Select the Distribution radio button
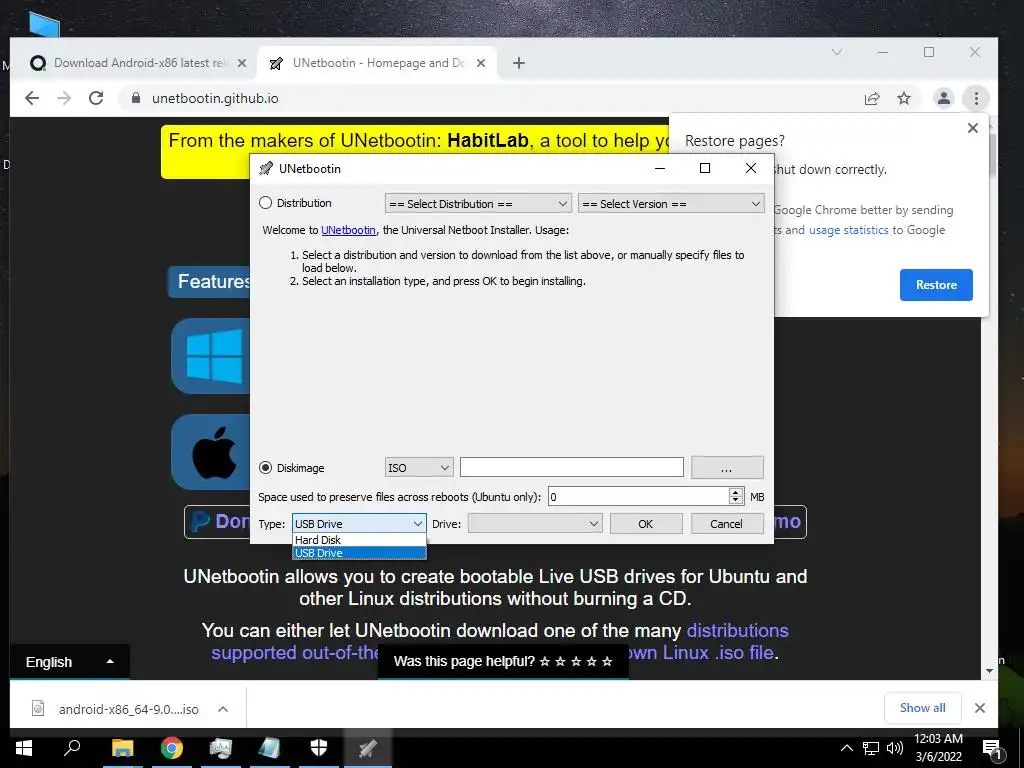The height and width of the screenshot is (768, 1024). click(265, 203)
